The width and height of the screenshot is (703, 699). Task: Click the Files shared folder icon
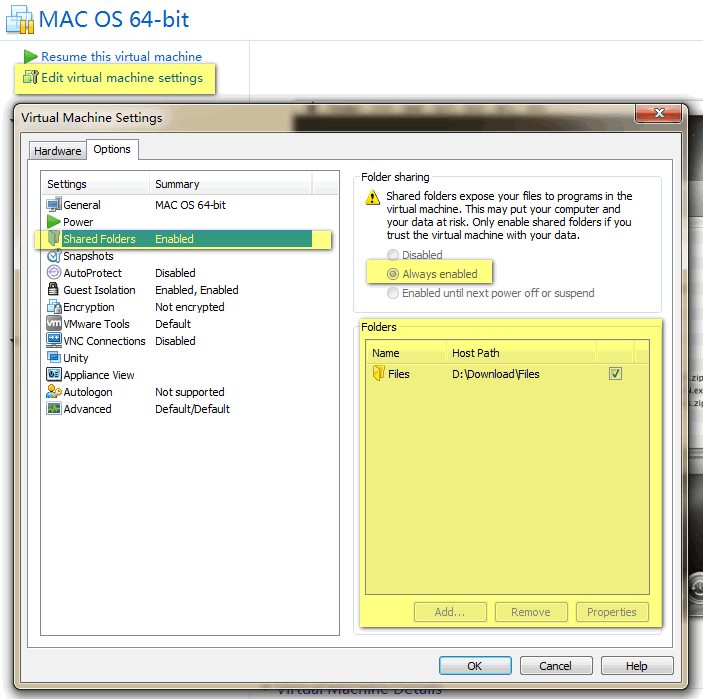pyautogui.click(x=379, y=373)
